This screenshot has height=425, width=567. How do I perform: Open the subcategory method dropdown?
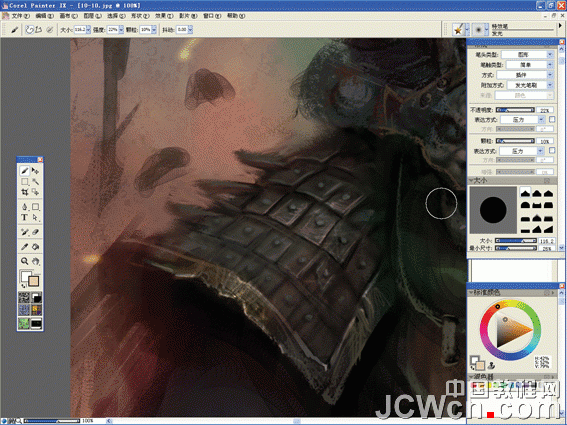pos(530,85)
